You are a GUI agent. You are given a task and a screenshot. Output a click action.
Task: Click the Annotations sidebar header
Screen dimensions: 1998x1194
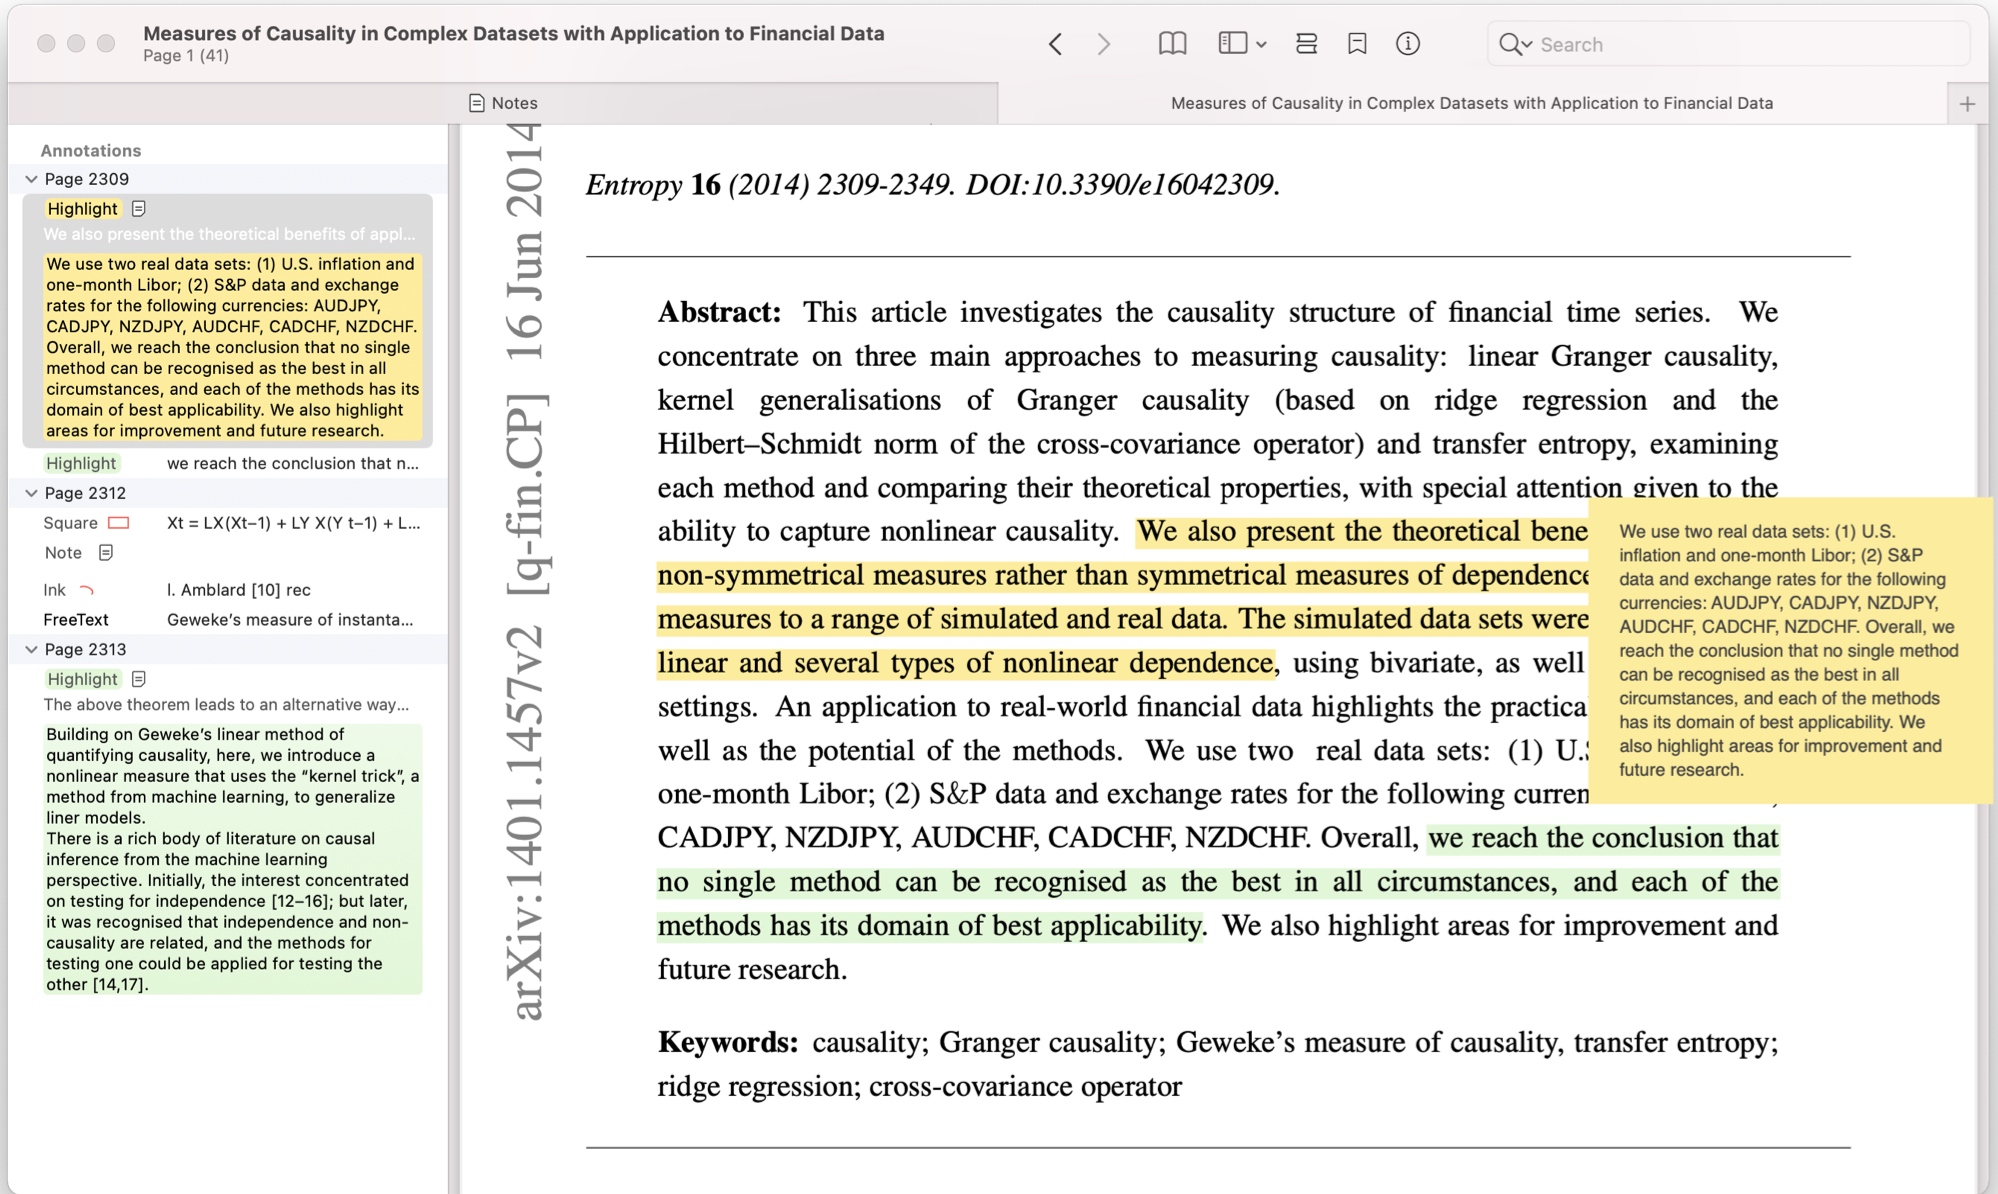90,150
